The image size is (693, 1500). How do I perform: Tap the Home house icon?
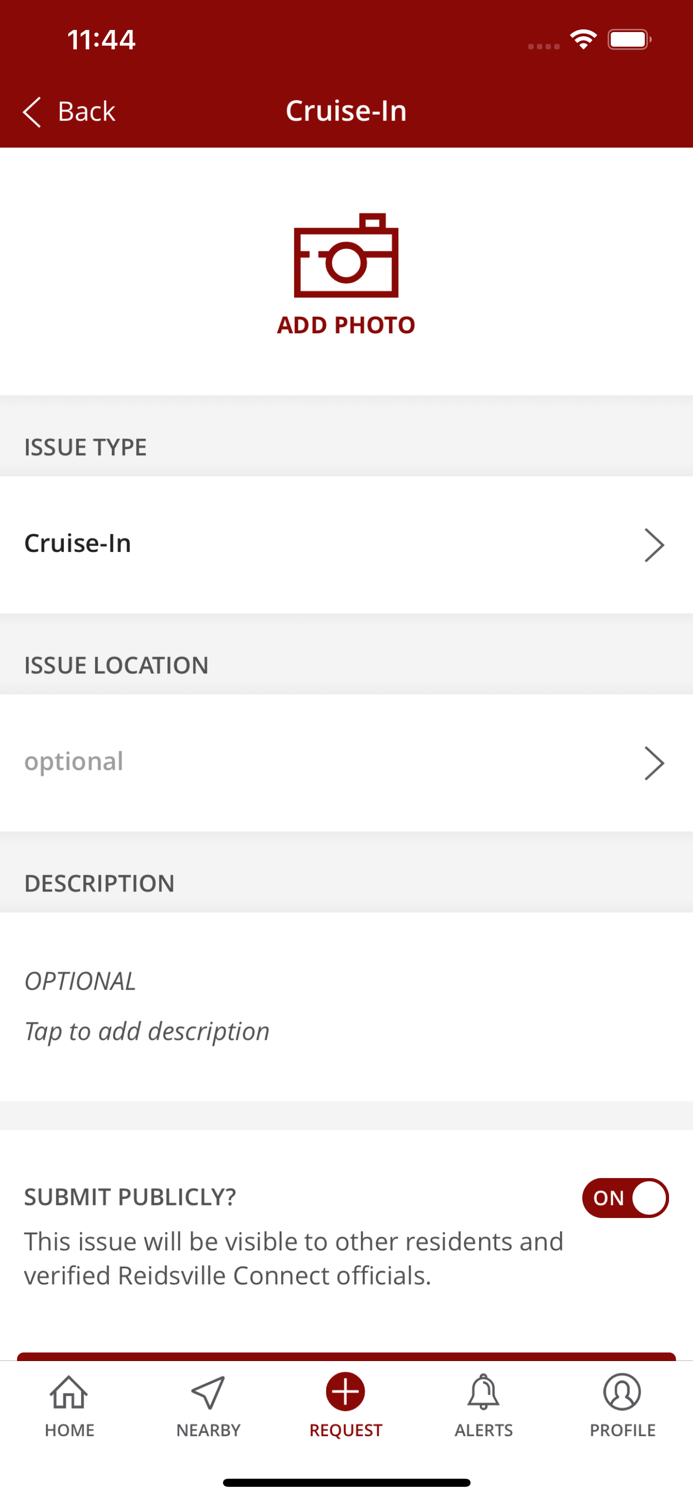point(69,1392)
